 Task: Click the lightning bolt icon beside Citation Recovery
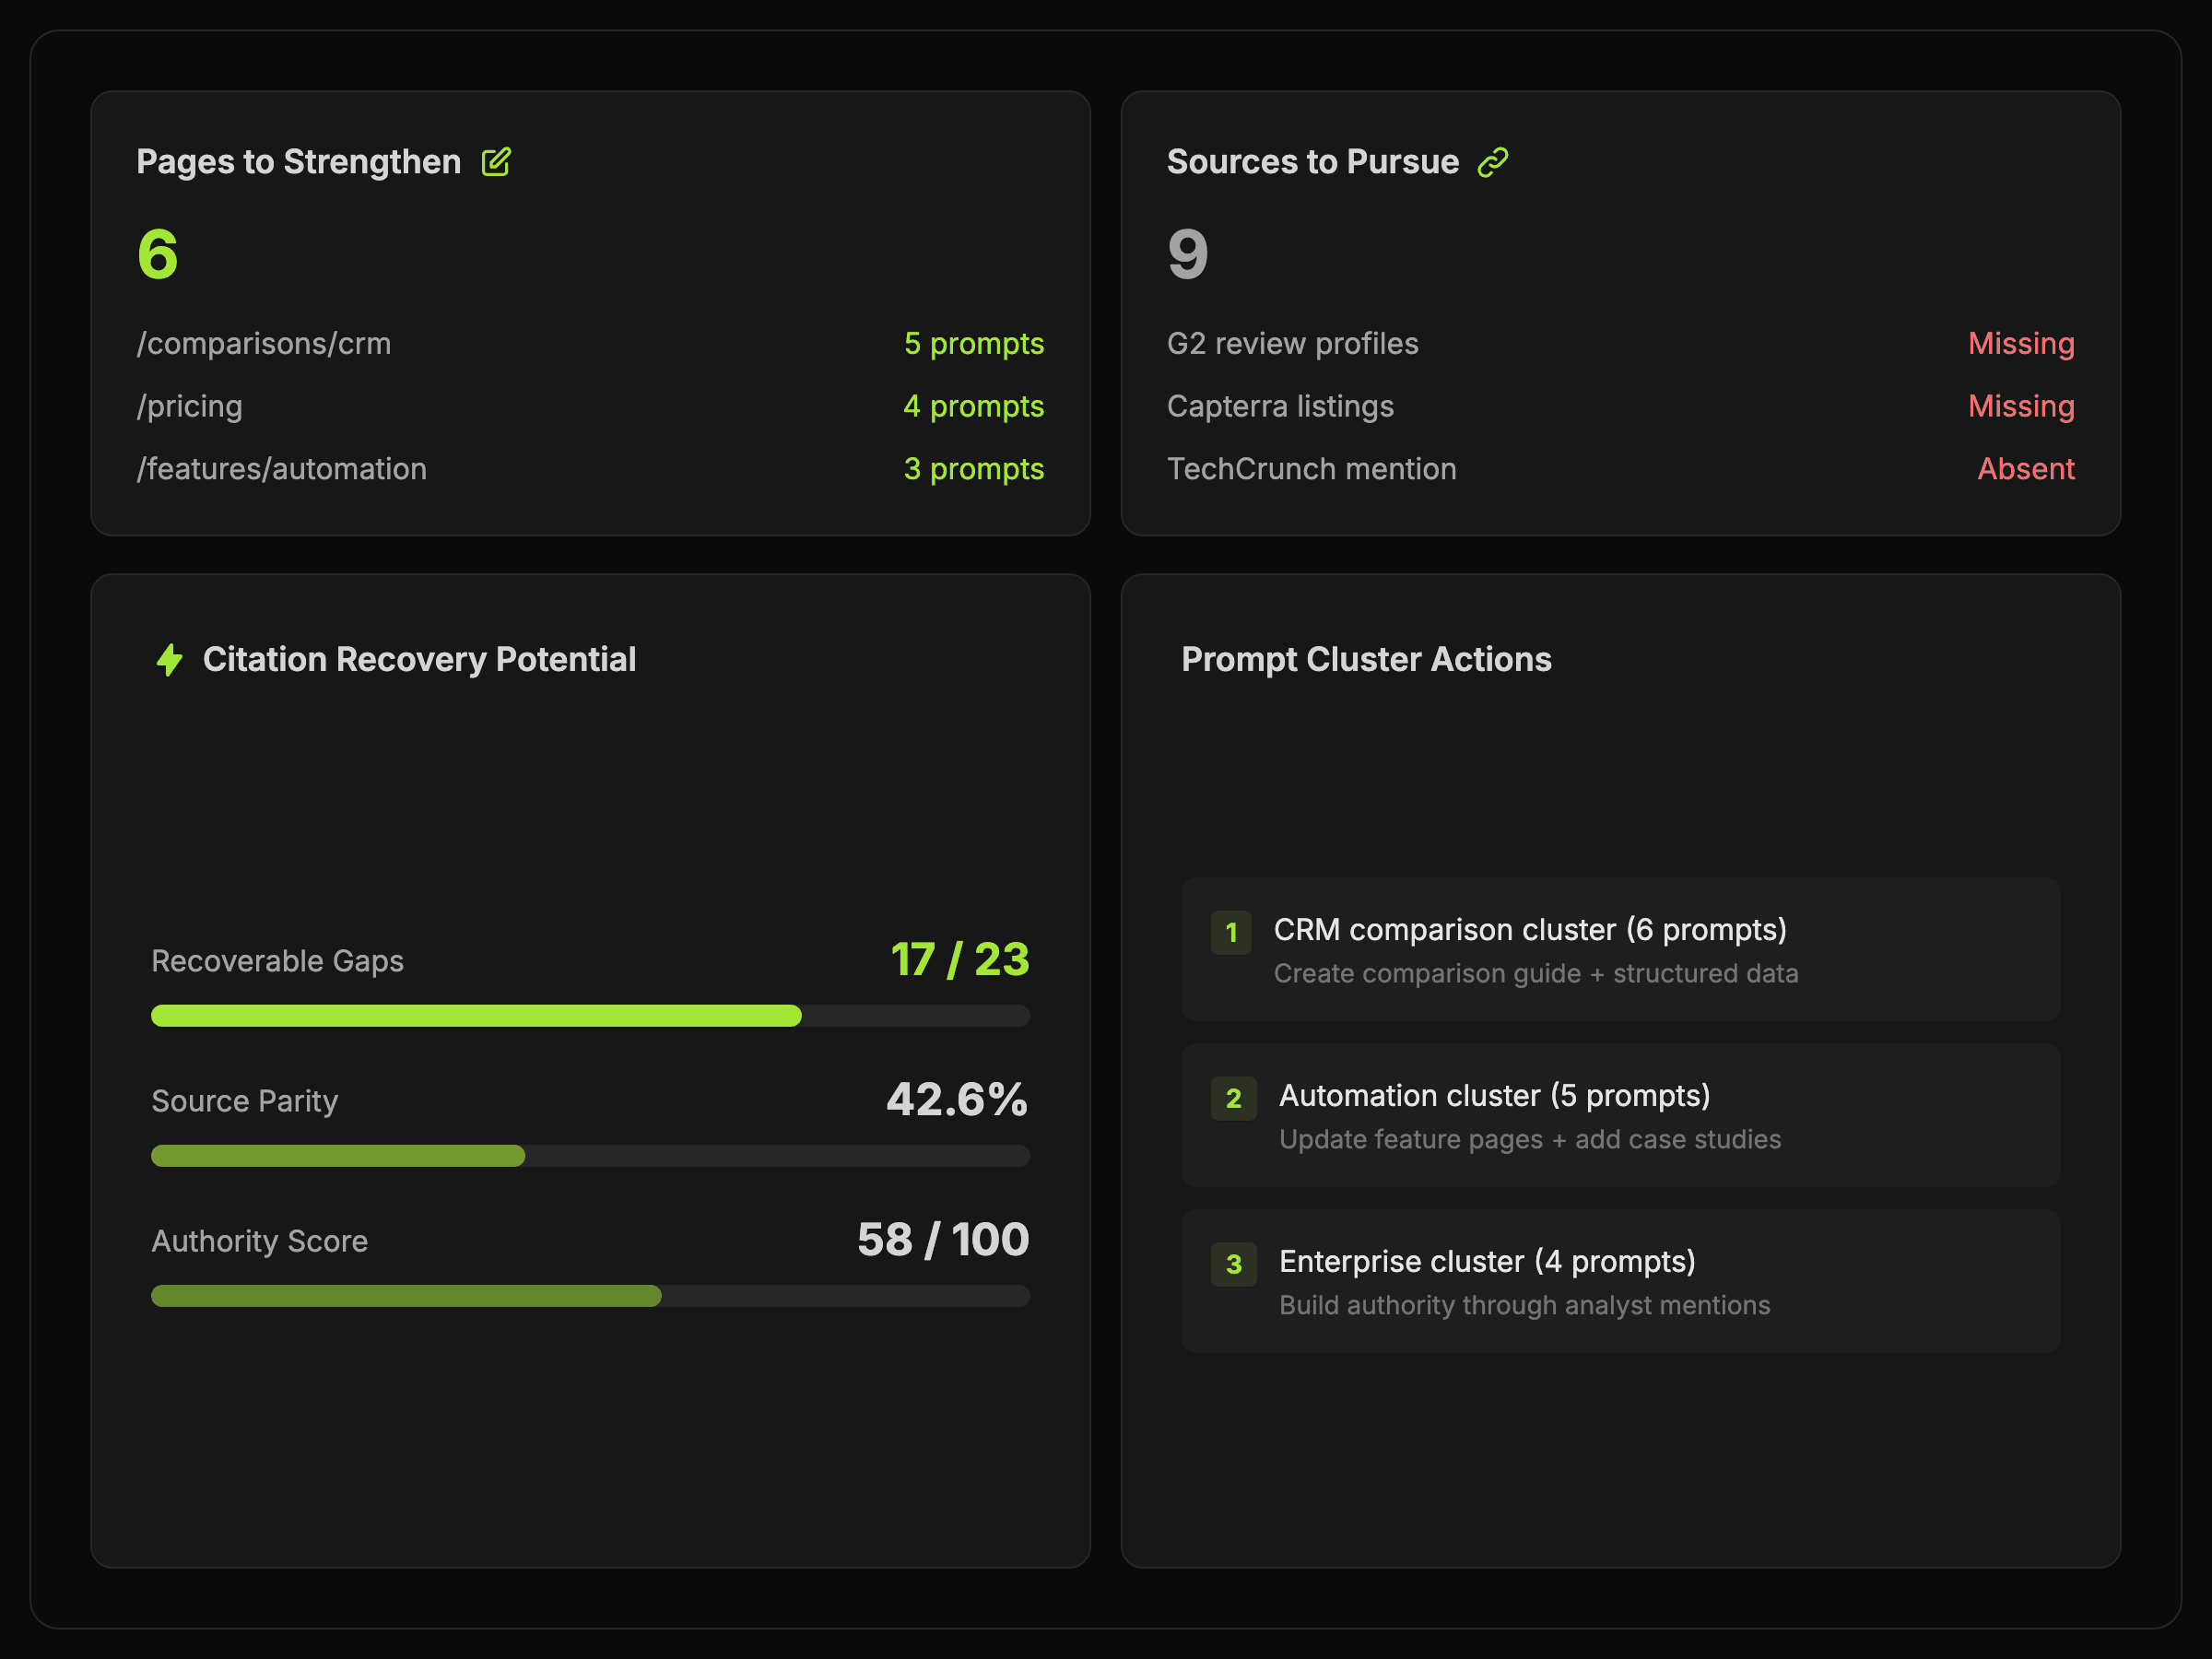(170, 660)
